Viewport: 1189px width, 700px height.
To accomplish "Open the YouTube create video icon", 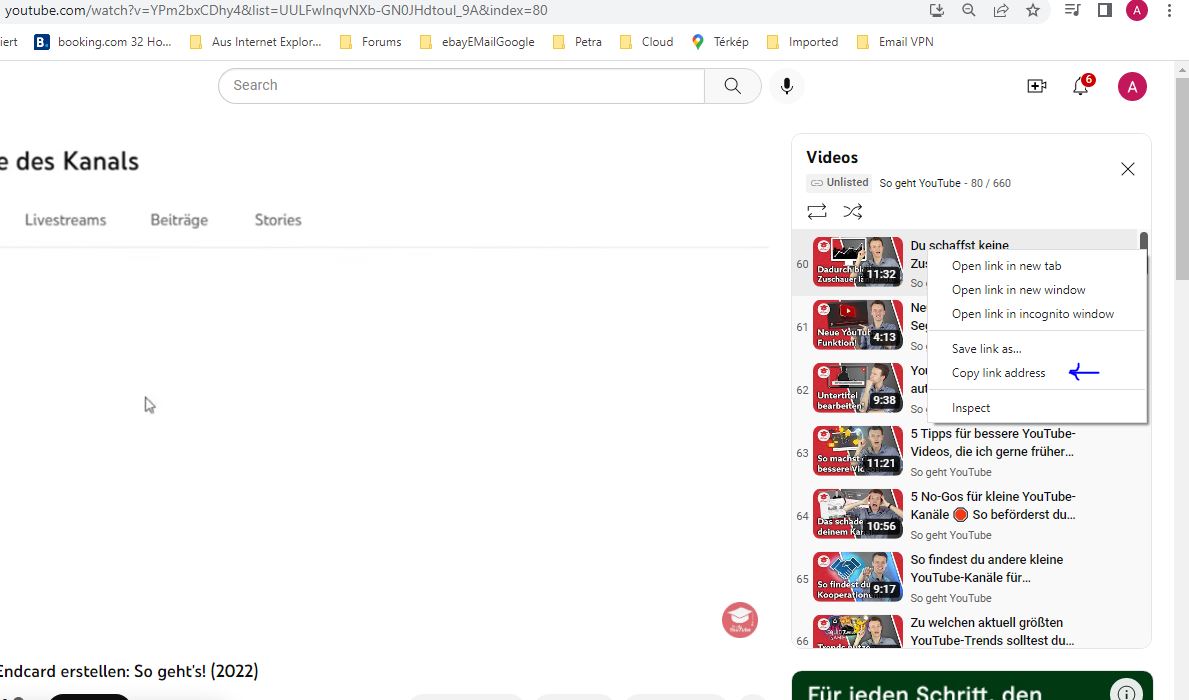I will pyautogui.click(x=1037, y=86).
